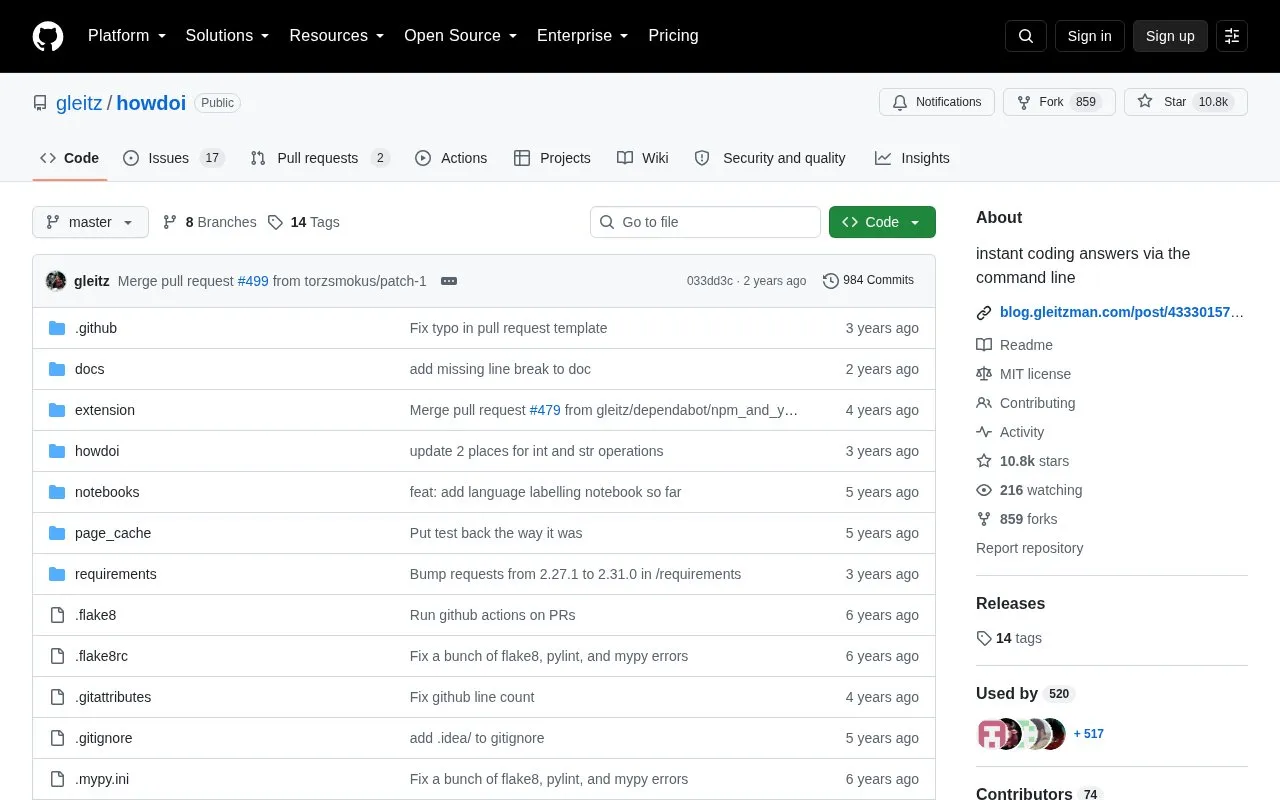Open the appearance settings icon beside Sign up

[1232, 36]
